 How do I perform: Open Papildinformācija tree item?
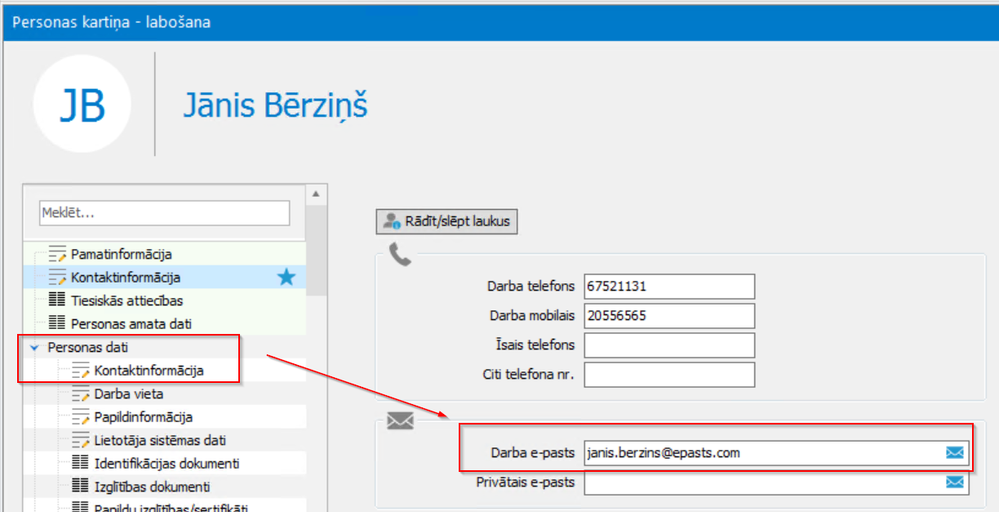143,418
